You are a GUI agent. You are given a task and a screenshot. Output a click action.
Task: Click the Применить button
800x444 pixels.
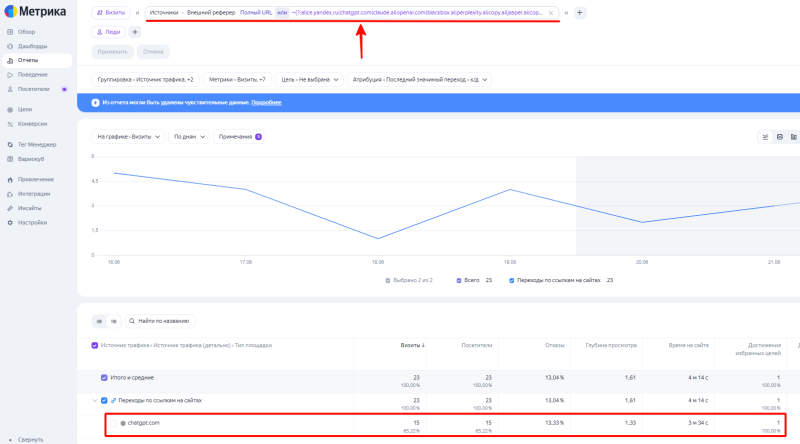coord(112,52)
